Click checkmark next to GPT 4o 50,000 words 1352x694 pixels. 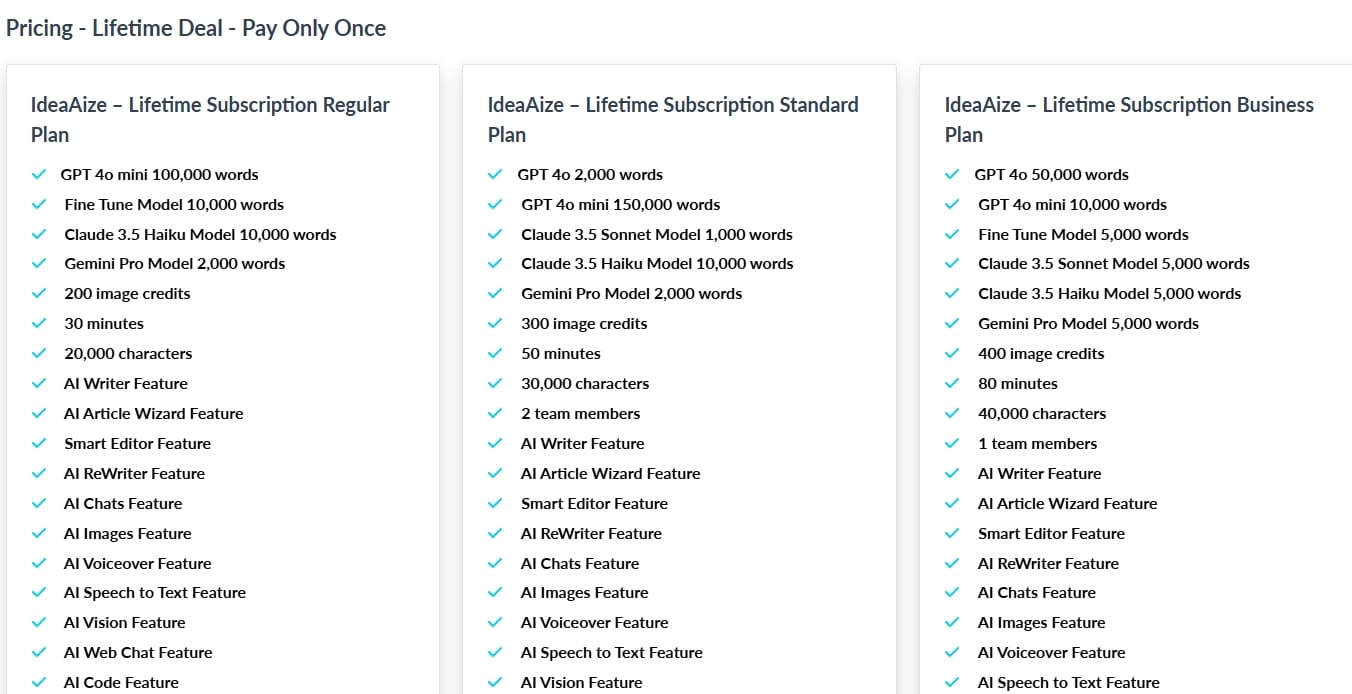pyautogui.click(x=952, y=174)
